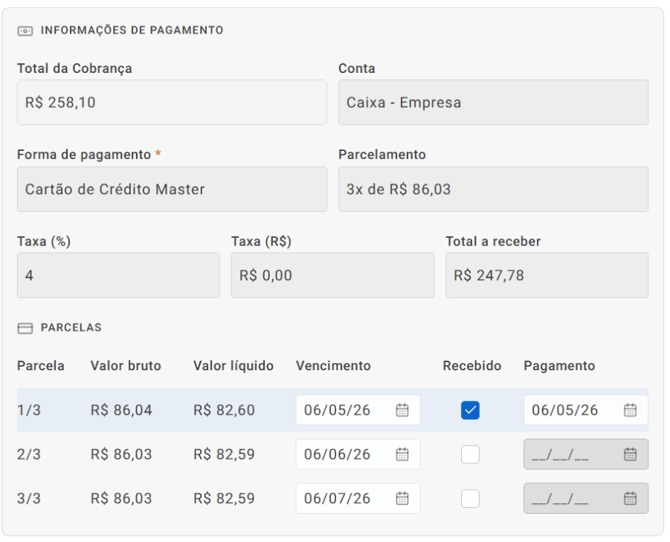Open the Conta field Caixa - Empresa

point(494,103)
